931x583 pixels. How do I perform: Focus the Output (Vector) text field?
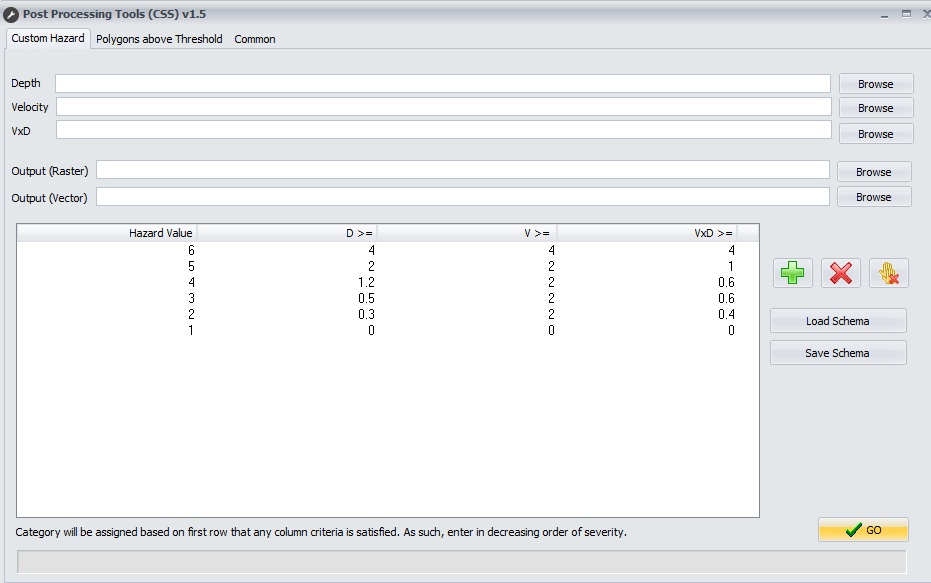click(462, 197)
